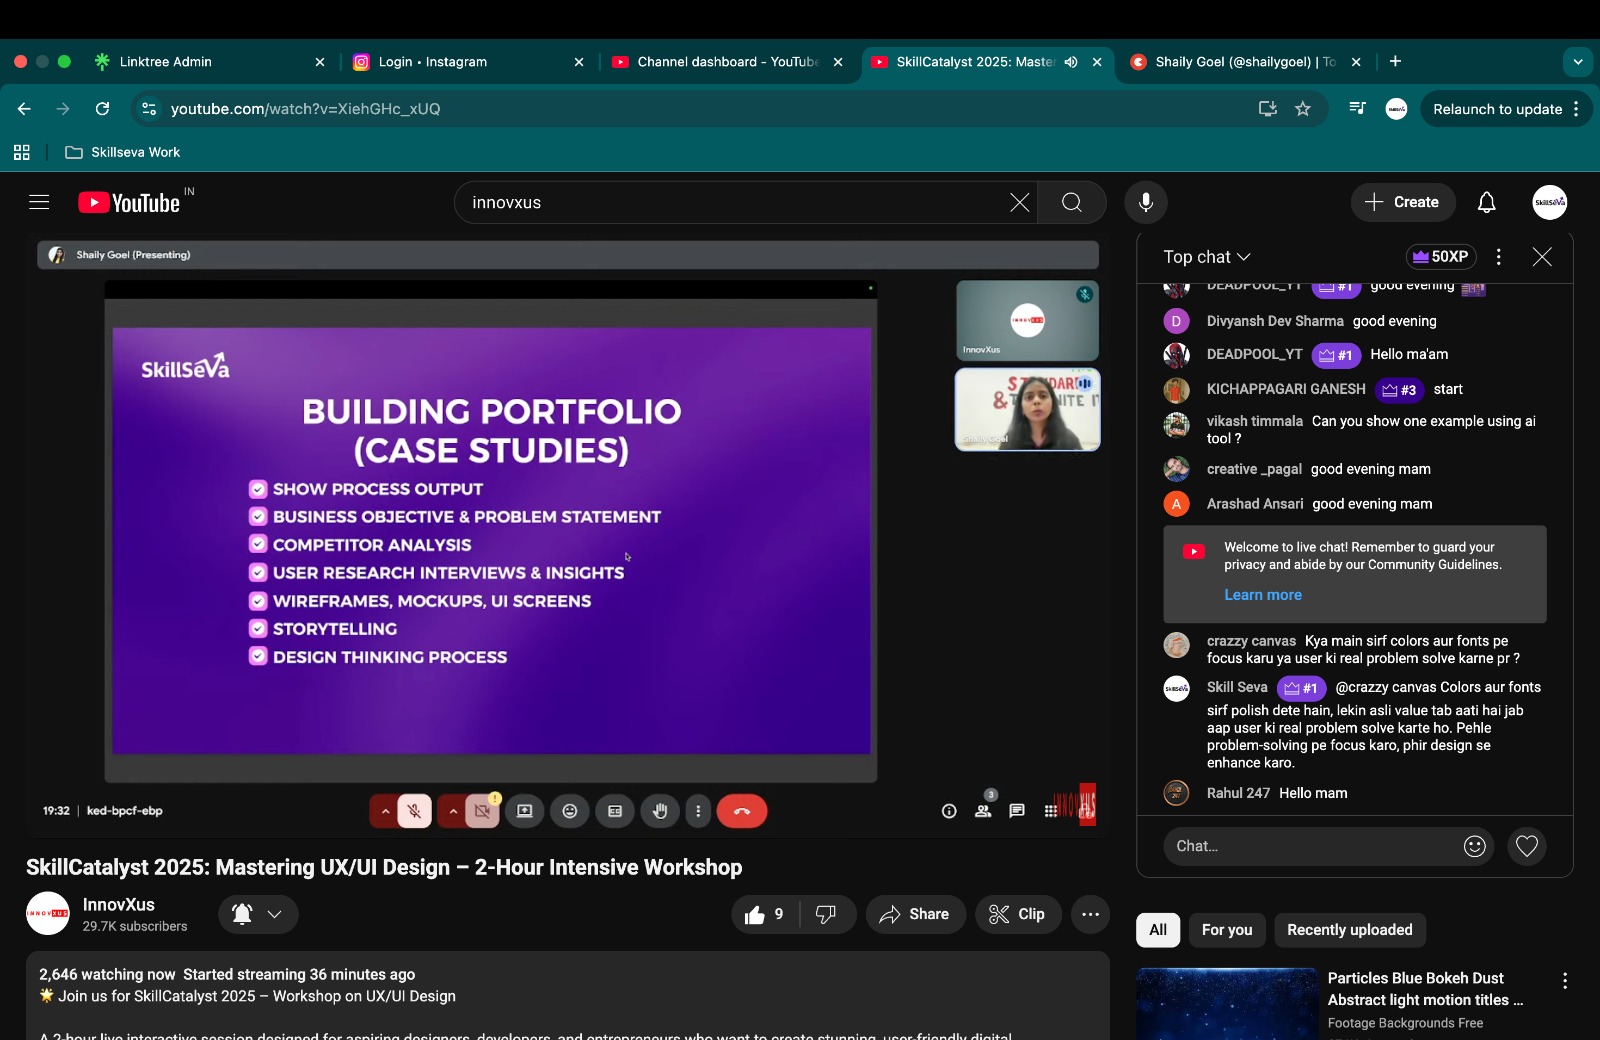Bookmark this page with the star icon
The image size is (1600, 1040).
(x=1303, y=109)
